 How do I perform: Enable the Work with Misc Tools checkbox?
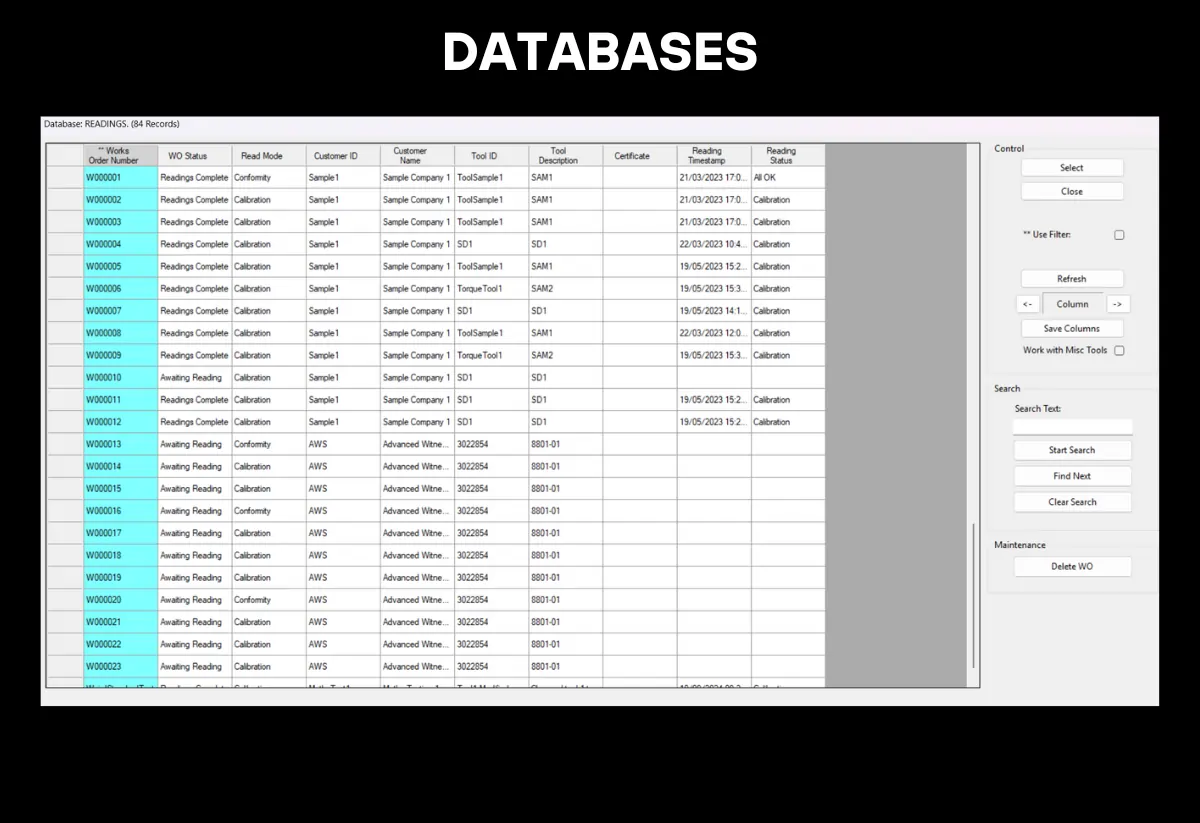(x=1117, y=350)
